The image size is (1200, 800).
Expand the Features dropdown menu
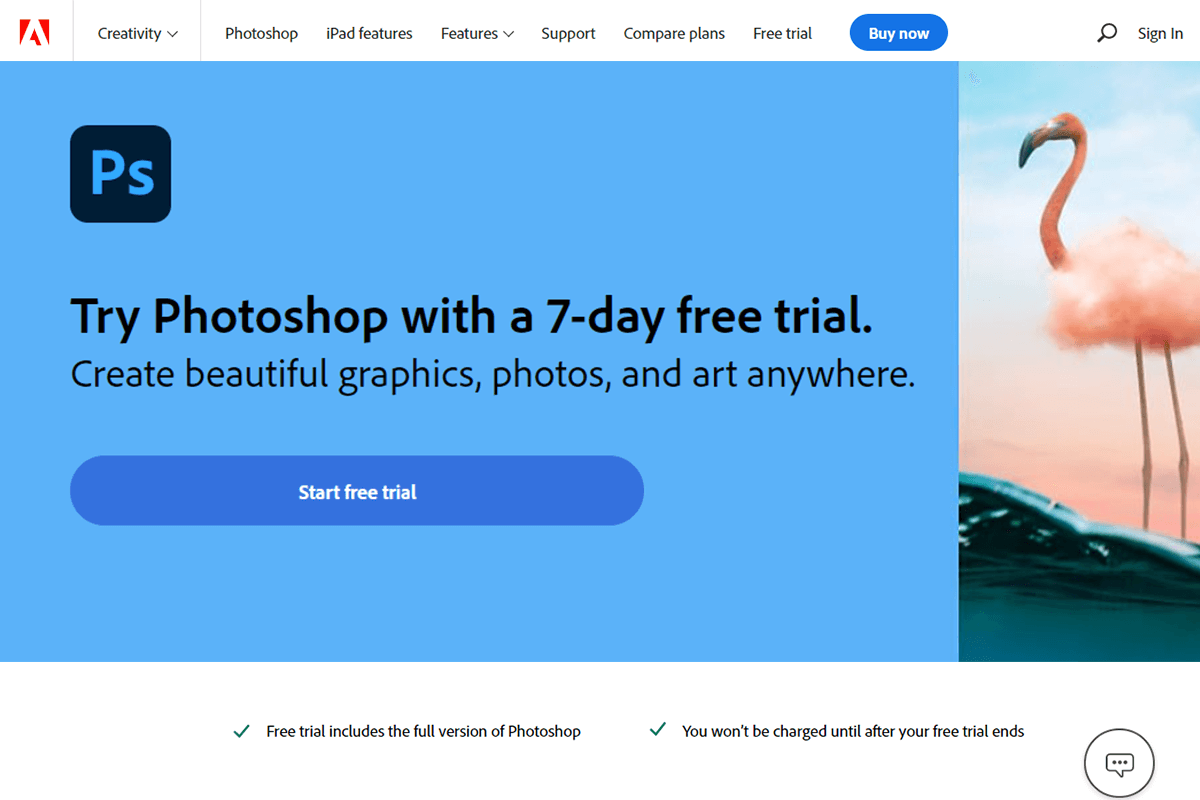point(477,33)
